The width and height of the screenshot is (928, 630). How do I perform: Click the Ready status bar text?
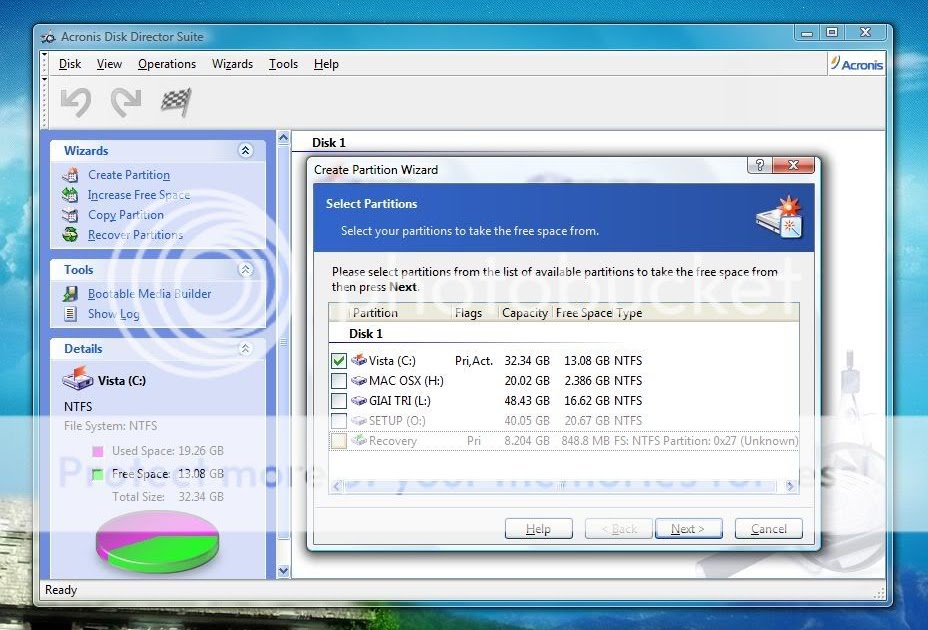click(x=61, y=590)
